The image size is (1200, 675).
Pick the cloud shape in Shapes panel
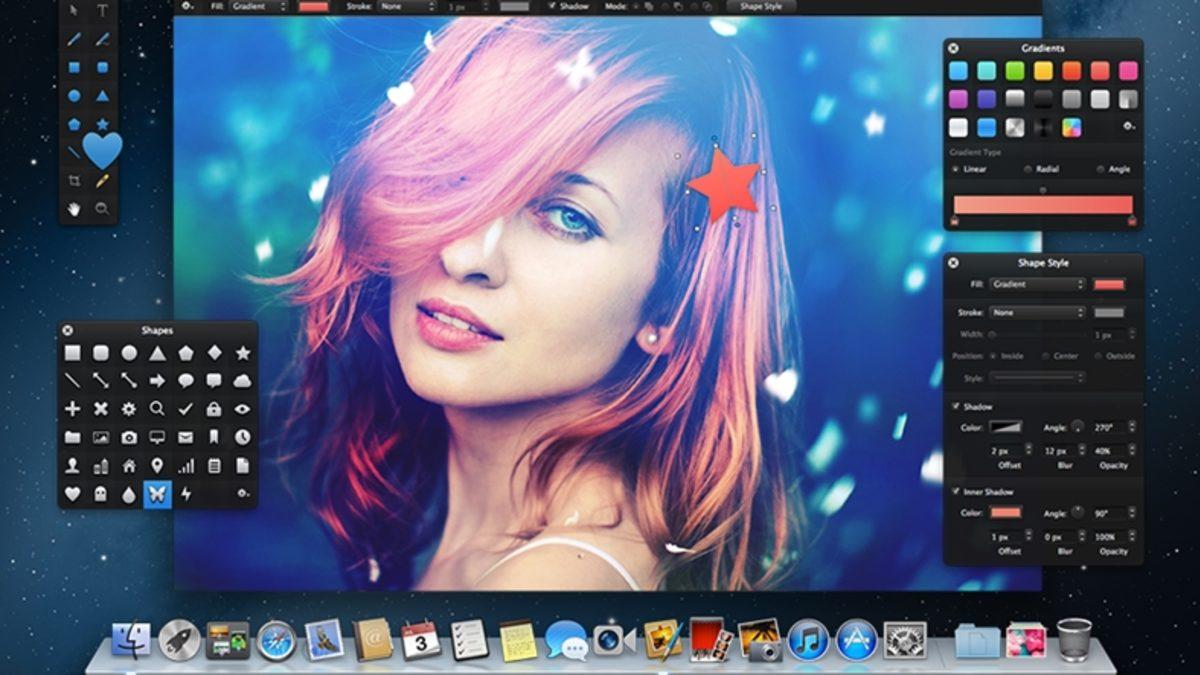[242, 381]
